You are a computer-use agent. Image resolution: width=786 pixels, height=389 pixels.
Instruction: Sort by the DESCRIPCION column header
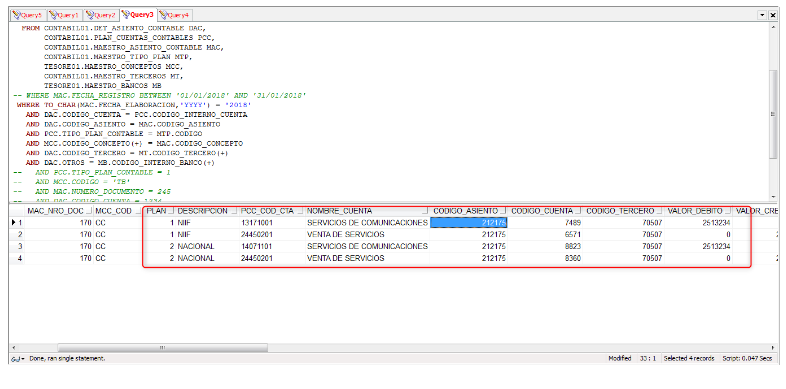(x=206, y=211)
